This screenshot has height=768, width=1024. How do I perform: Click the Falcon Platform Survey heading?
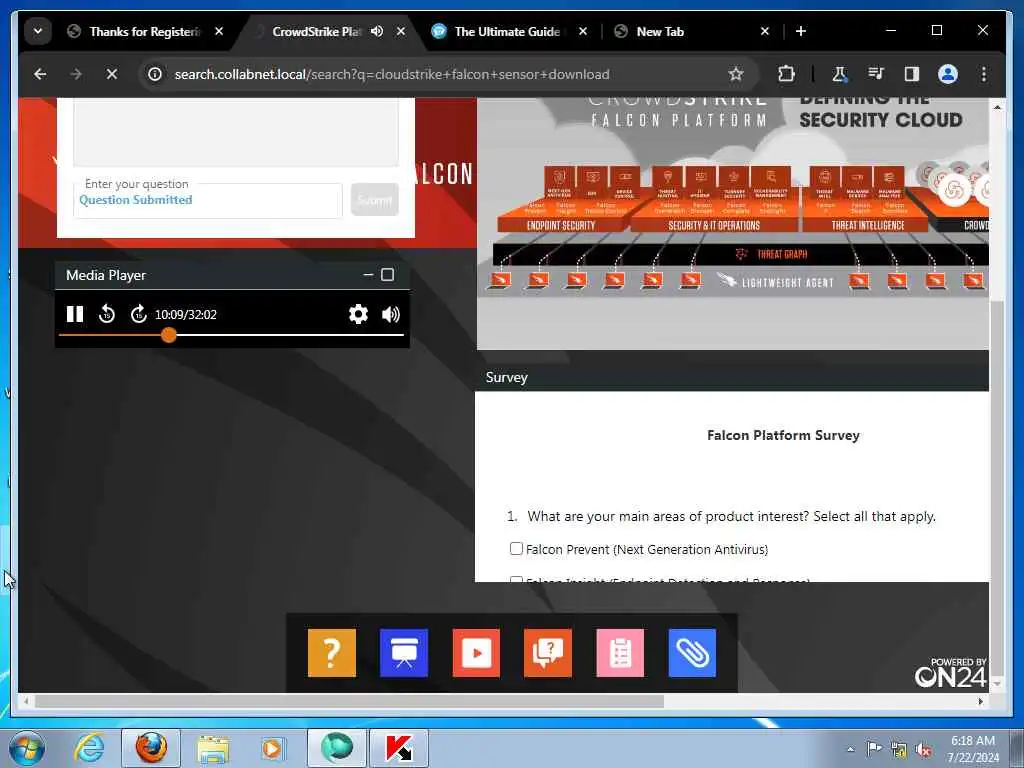click(x=783, y=436)
